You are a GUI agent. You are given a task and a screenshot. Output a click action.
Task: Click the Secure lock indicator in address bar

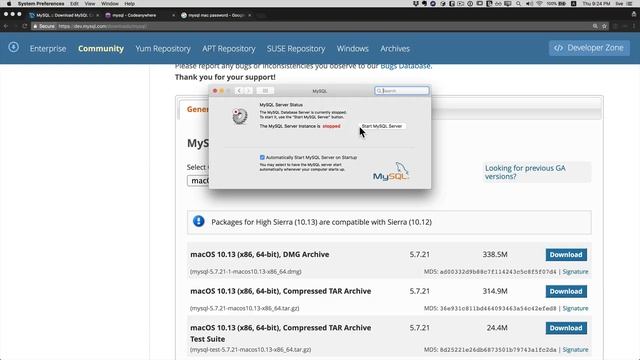[44, 26]
